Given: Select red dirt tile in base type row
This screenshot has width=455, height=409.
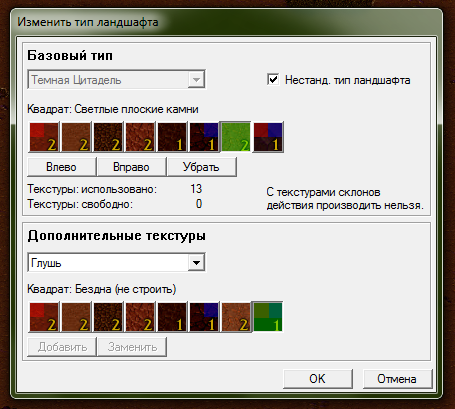Looking at the screenshot, I should (x=44, y=137).
